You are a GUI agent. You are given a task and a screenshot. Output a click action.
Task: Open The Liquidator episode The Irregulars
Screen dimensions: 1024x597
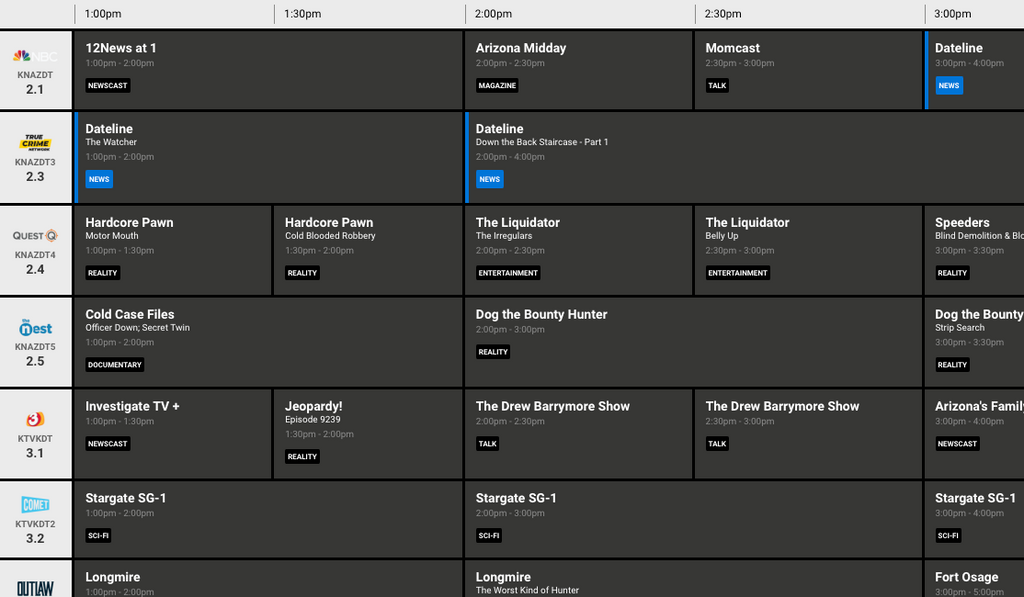[x=579, y=251]
